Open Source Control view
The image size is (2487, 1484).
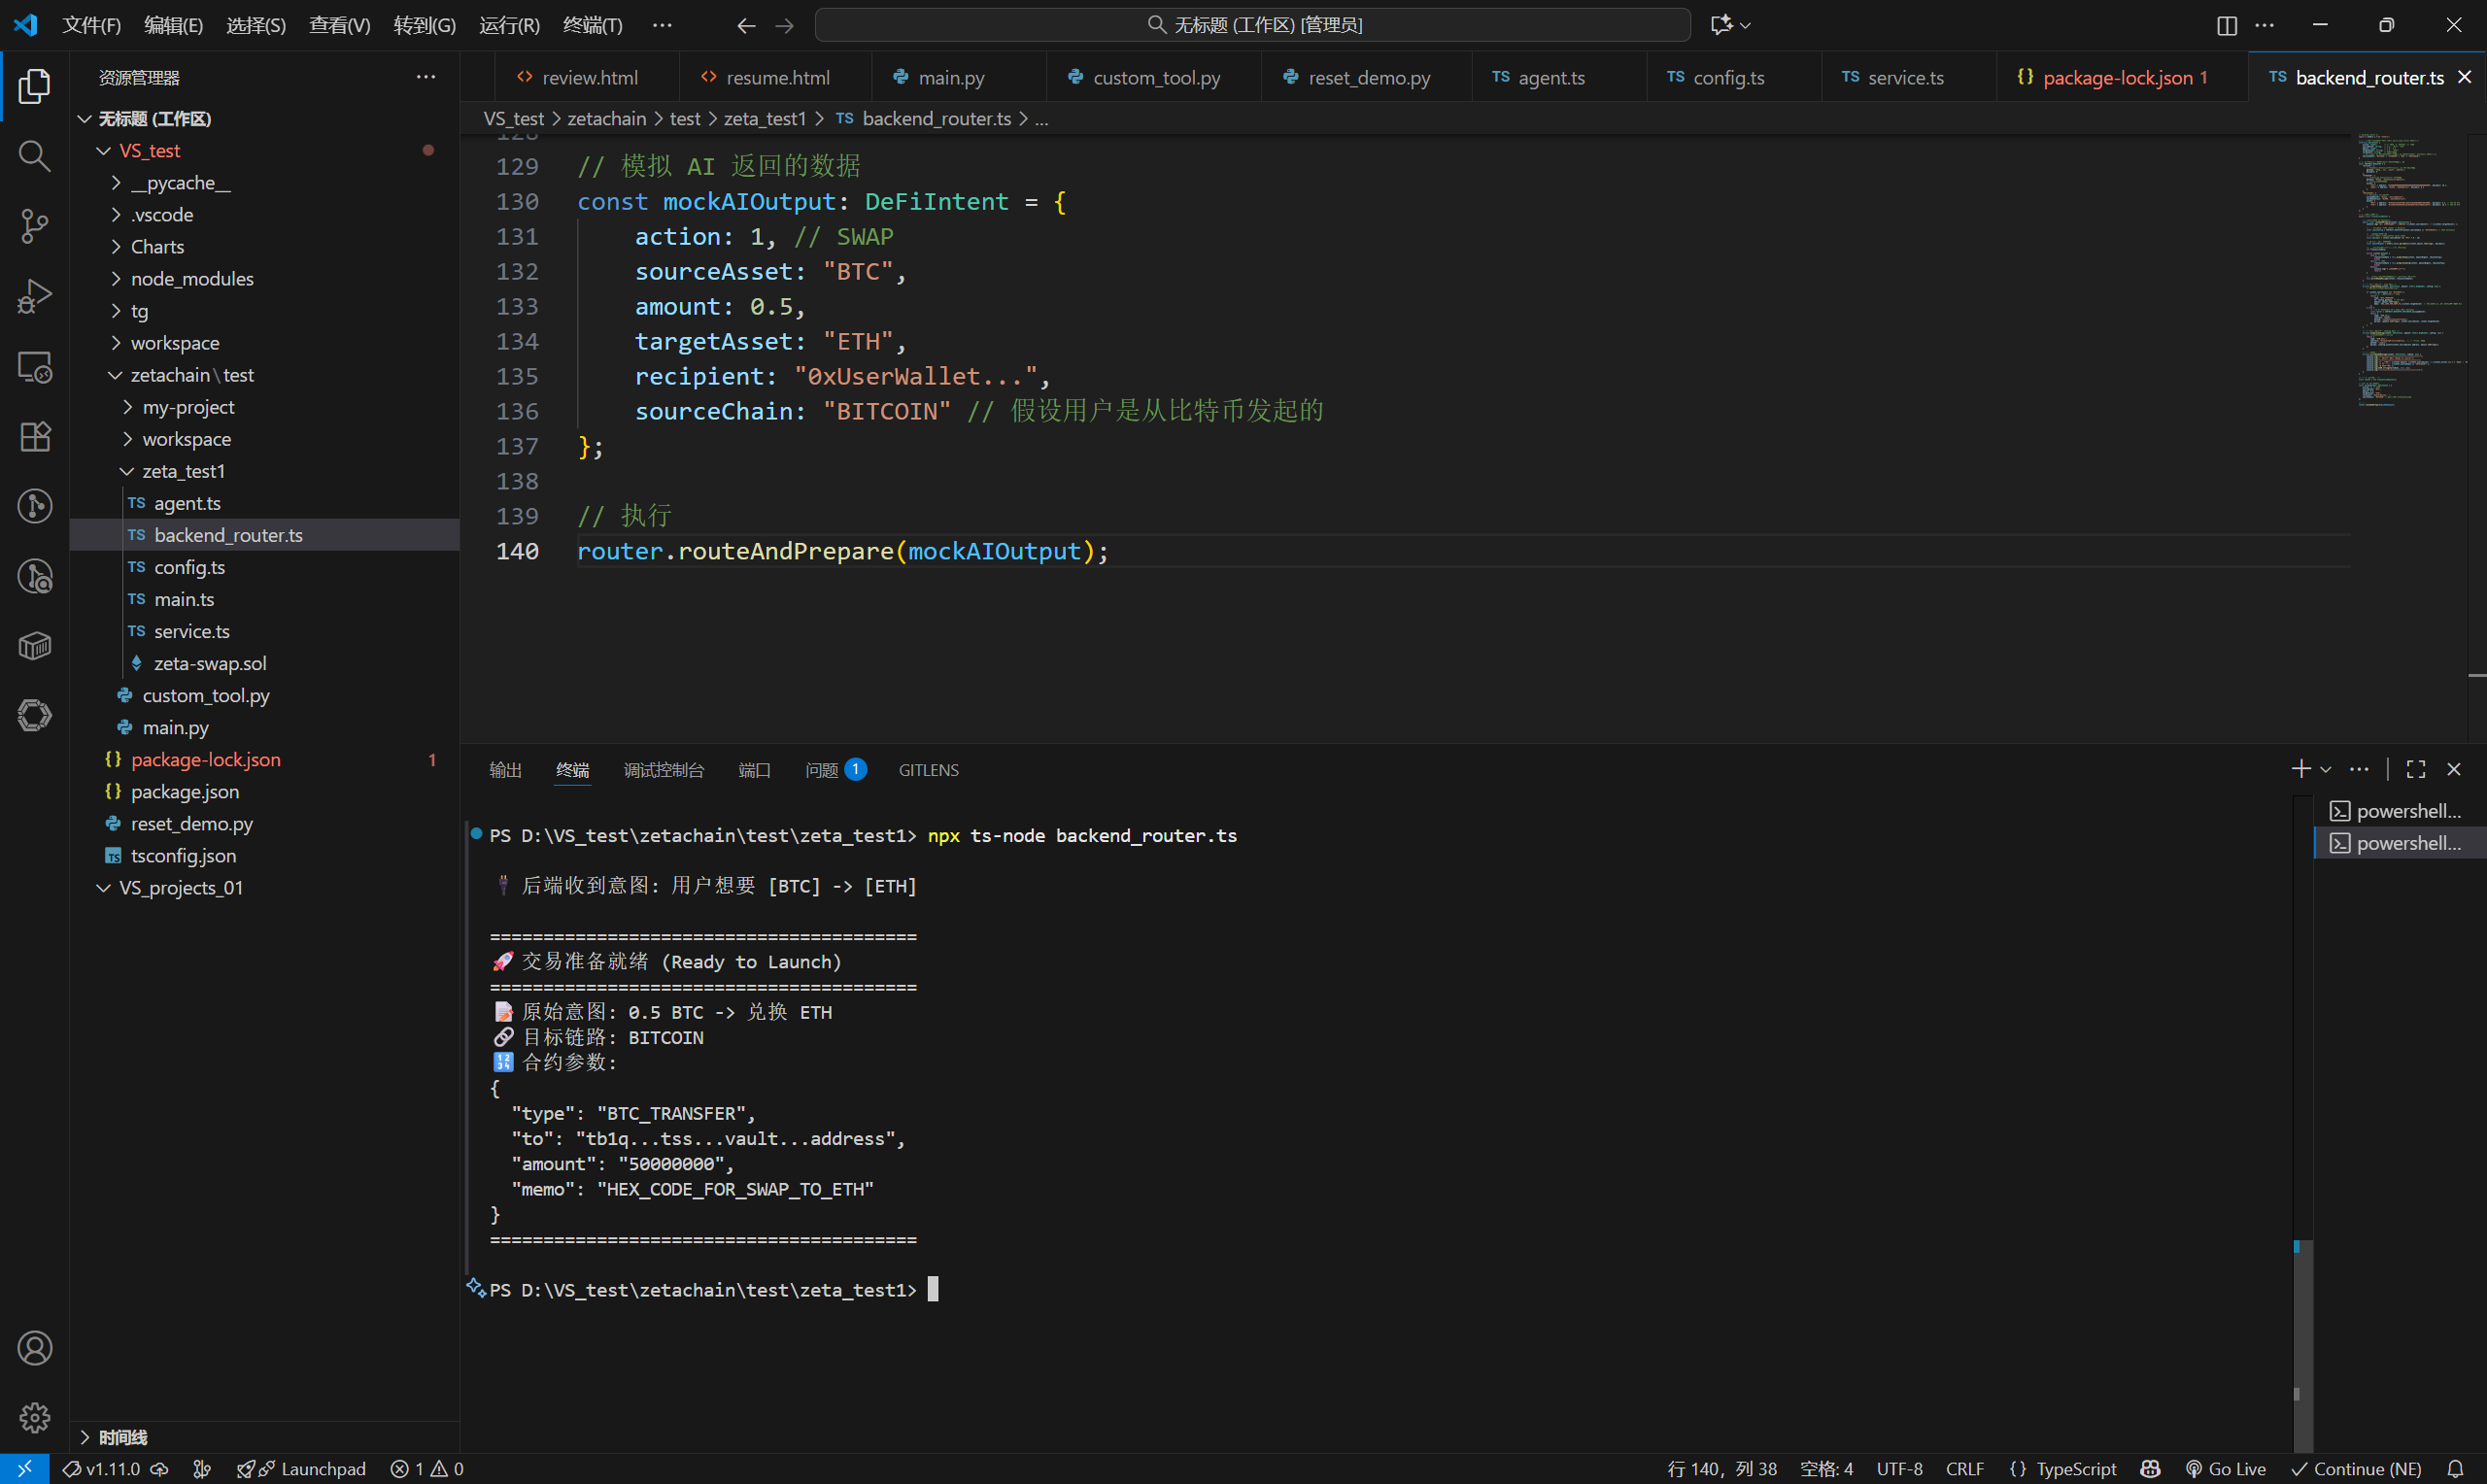pos(34,226)
